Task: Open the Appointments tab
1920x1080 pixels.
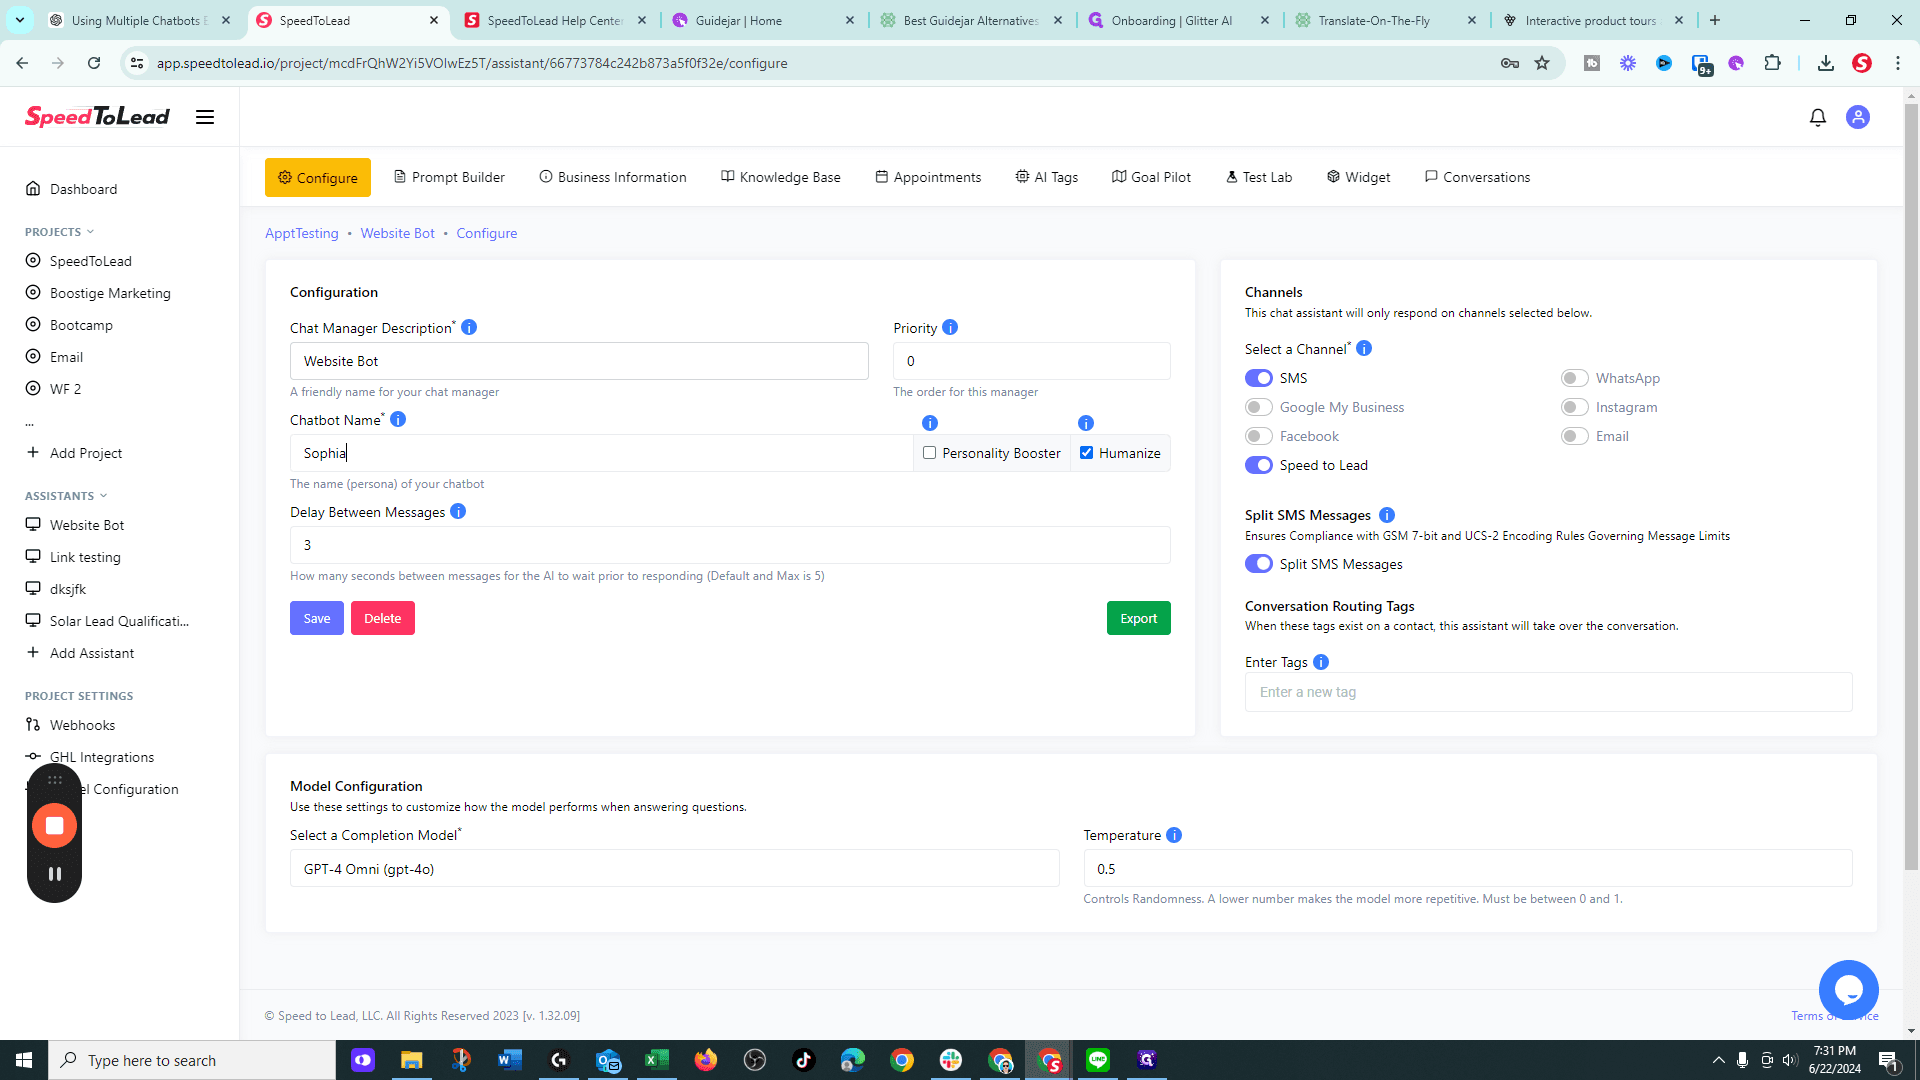Action: tap(928, 177)
